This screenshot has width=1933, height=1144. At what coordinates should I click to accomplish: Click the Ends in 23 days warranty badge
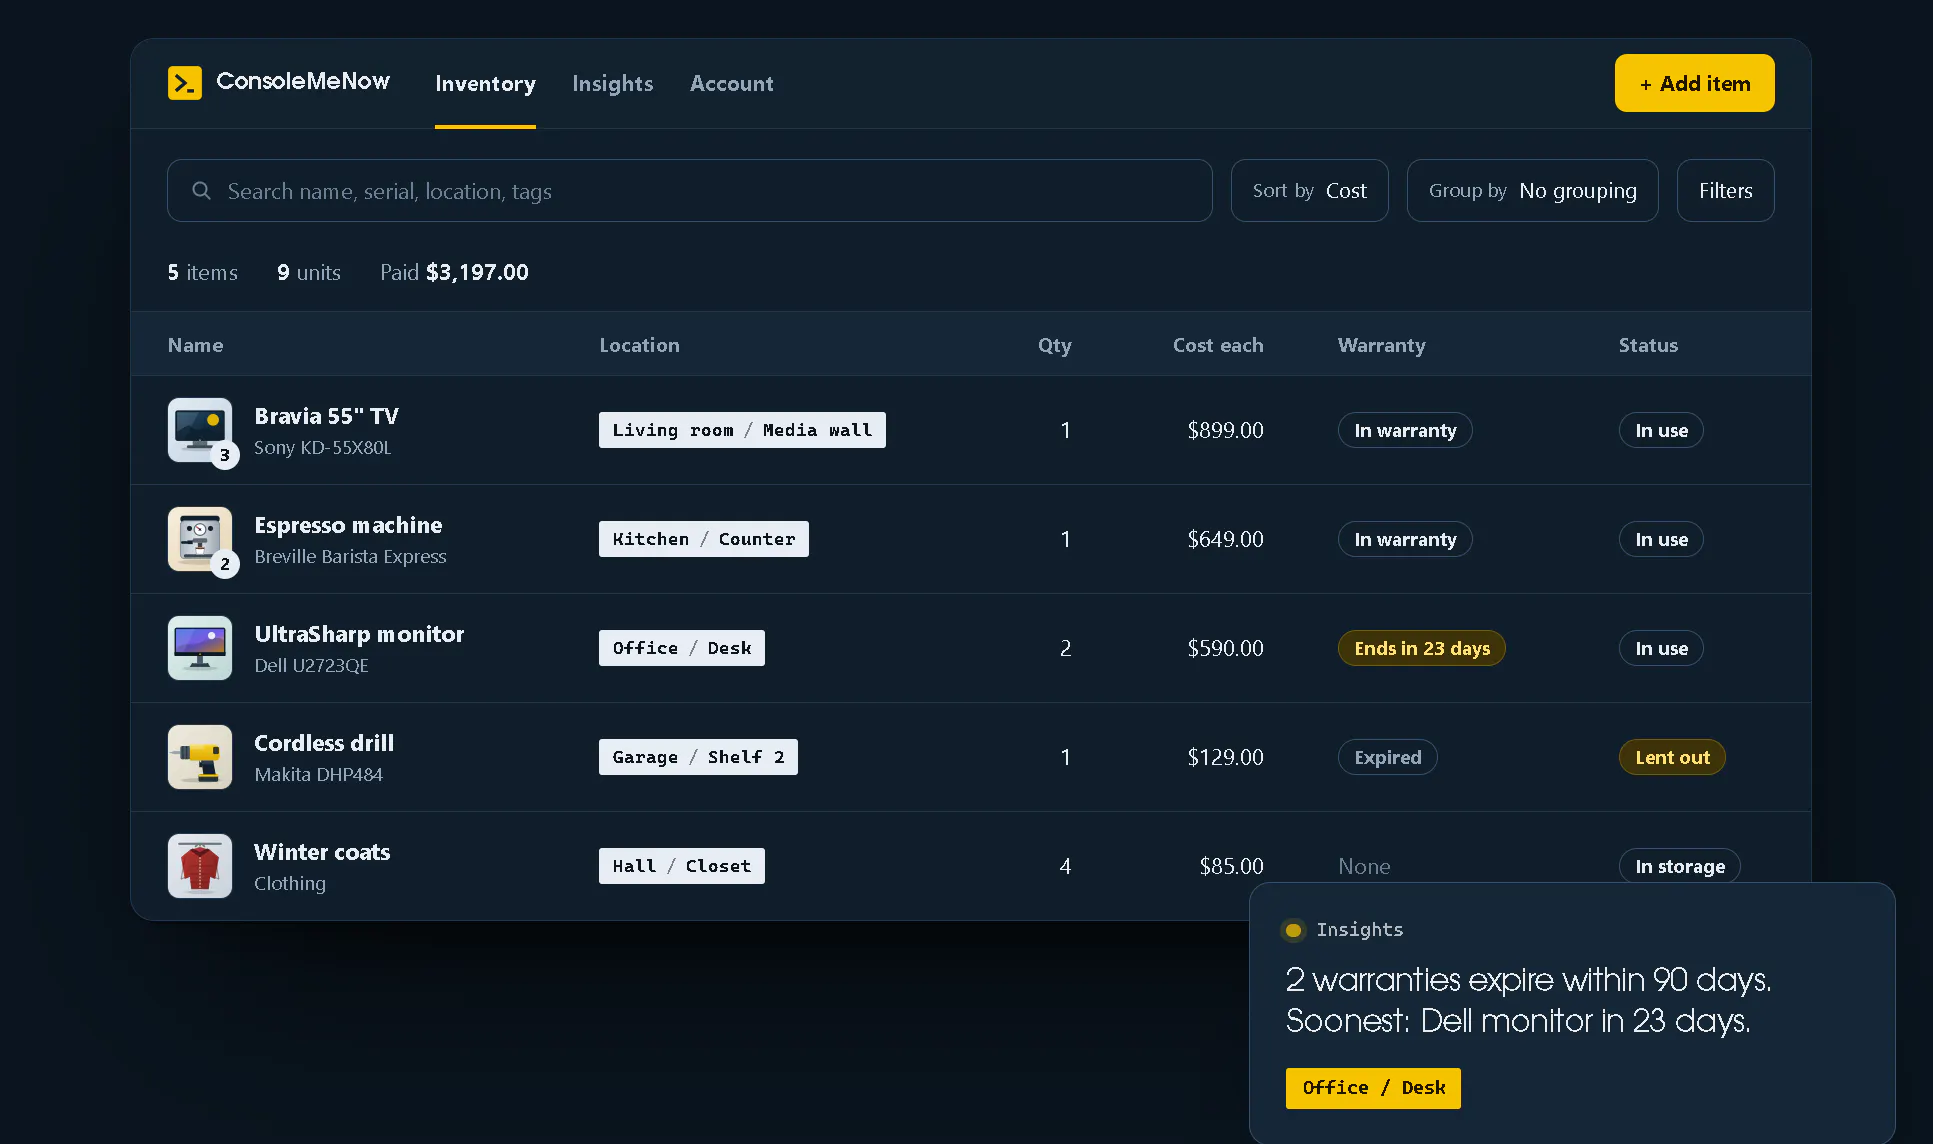(1421, 648)
